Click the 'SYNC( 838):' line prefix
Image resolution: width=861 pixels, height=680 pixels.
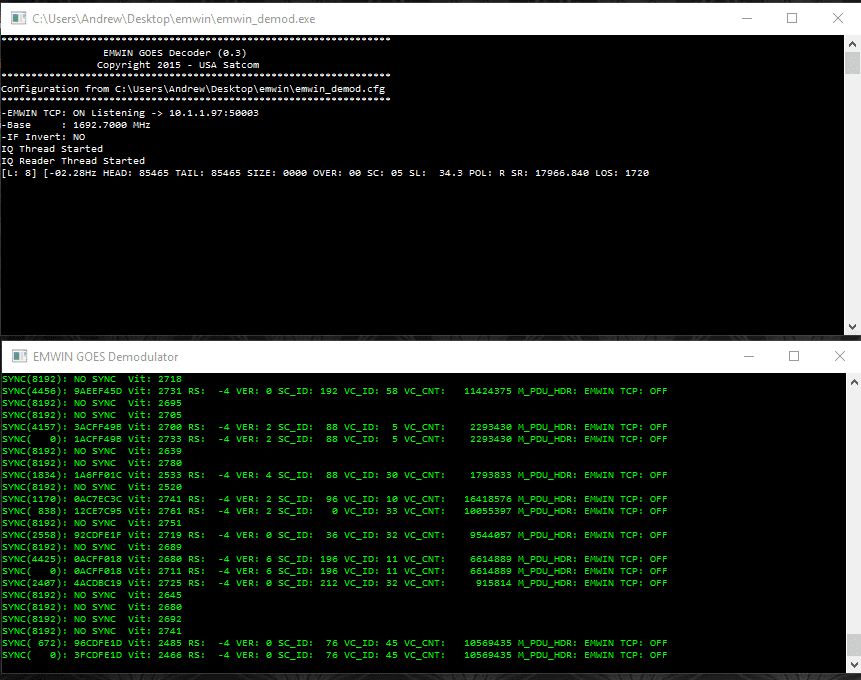pyautogui.click(x=35, y=511)
